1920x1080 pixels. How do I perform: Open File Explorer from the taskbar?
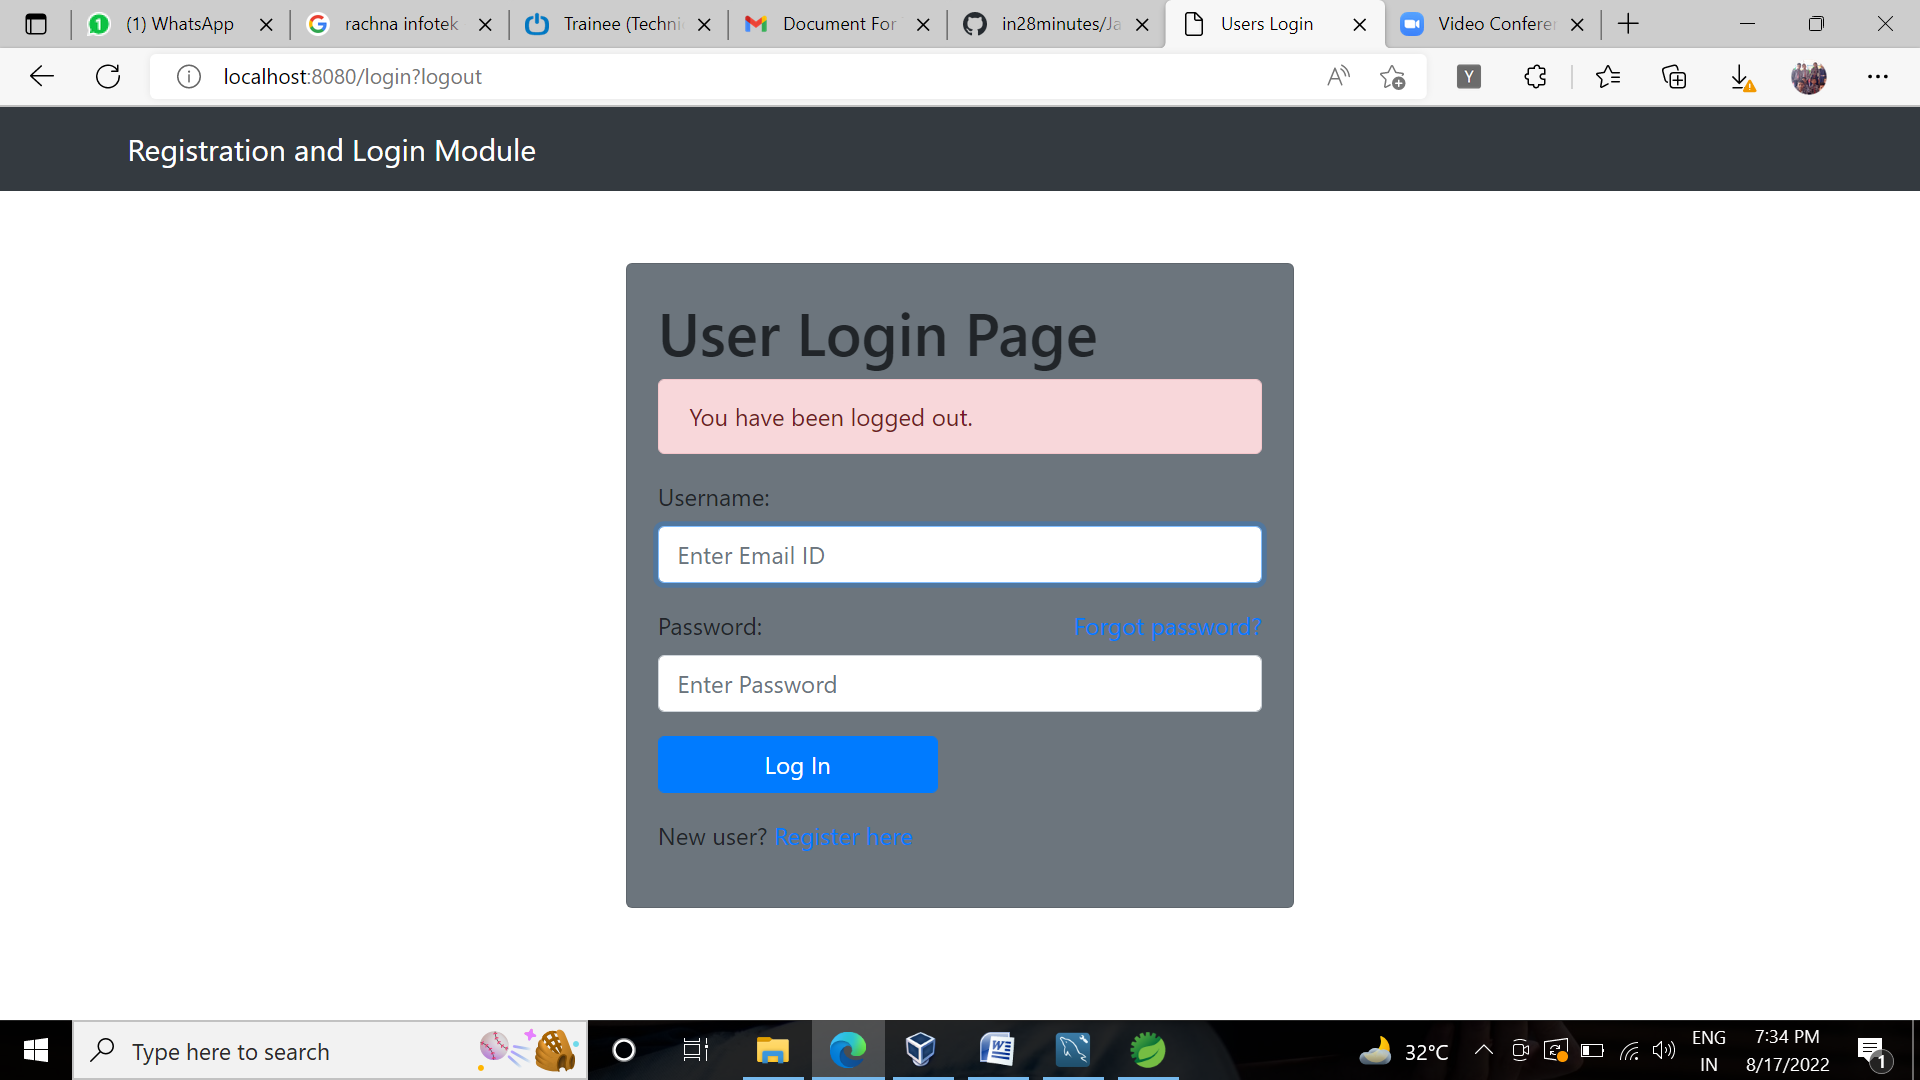[x=772, y=1050]
